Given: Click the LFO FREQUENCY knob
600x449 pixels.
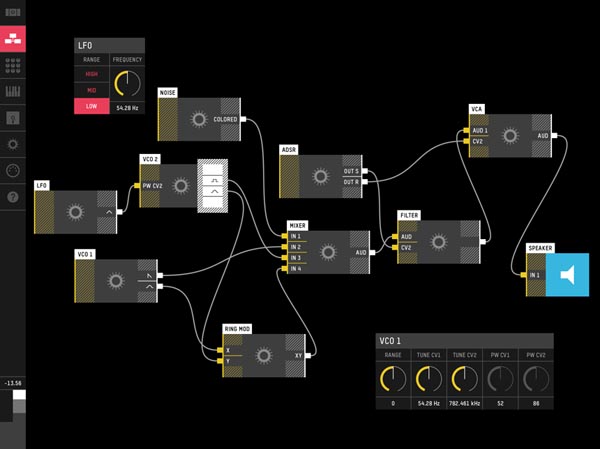Looking at the screenshot, I should pyautogui.click(x=127, y=83).
